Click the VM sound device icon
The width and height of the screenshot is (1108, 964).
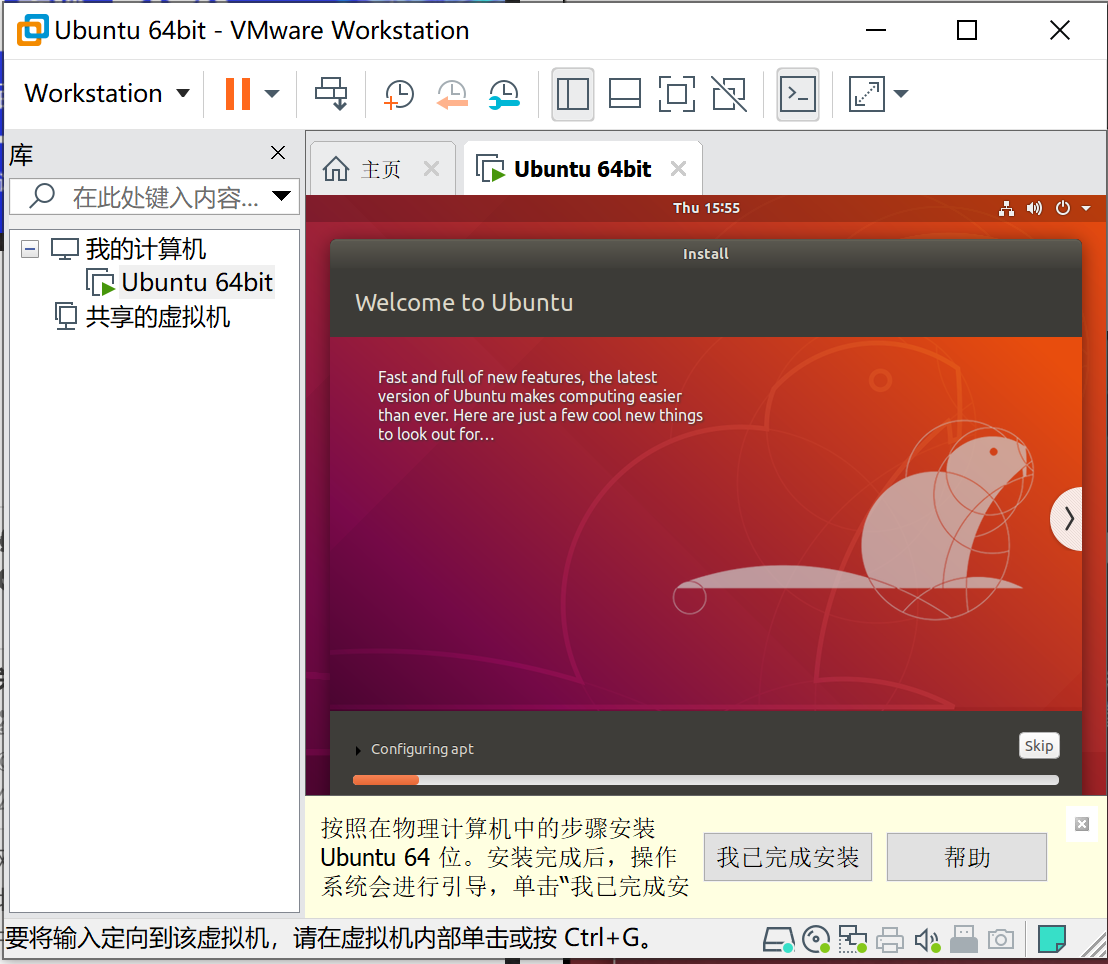pos(926,939)
